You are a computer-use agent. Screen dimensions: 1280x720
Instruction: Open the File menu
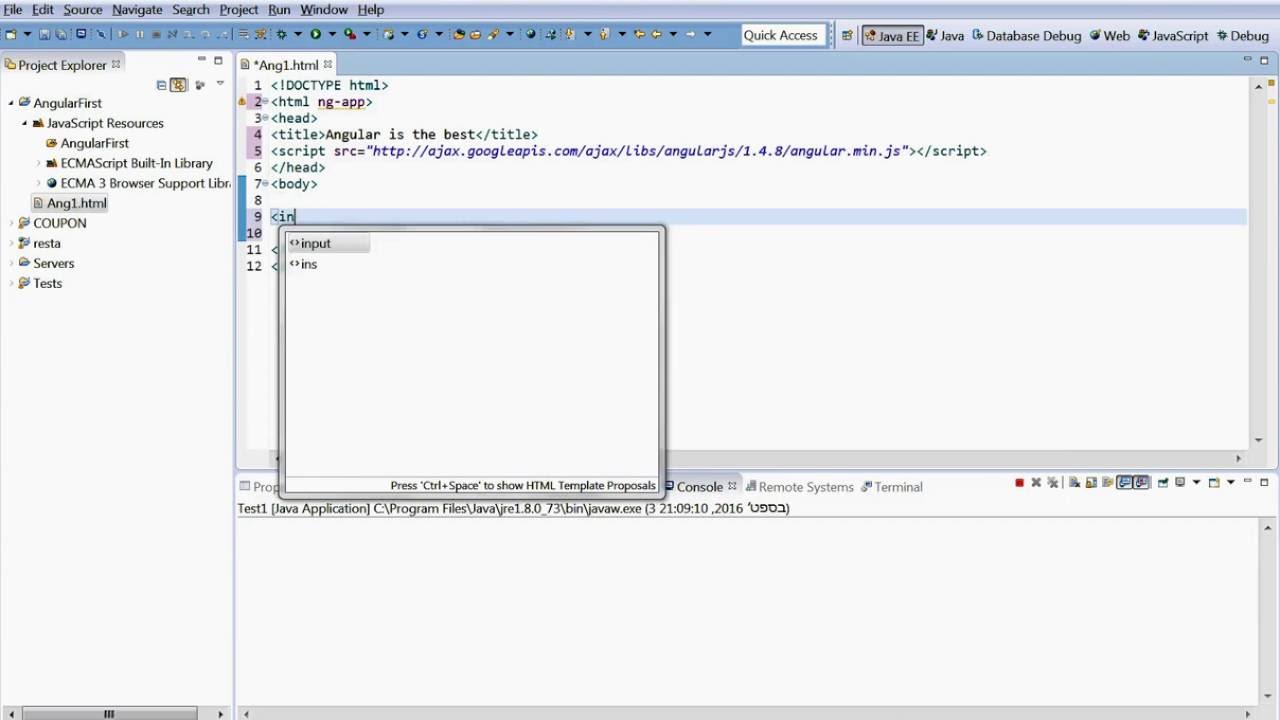pyautogui.click(x=13, y=9)
